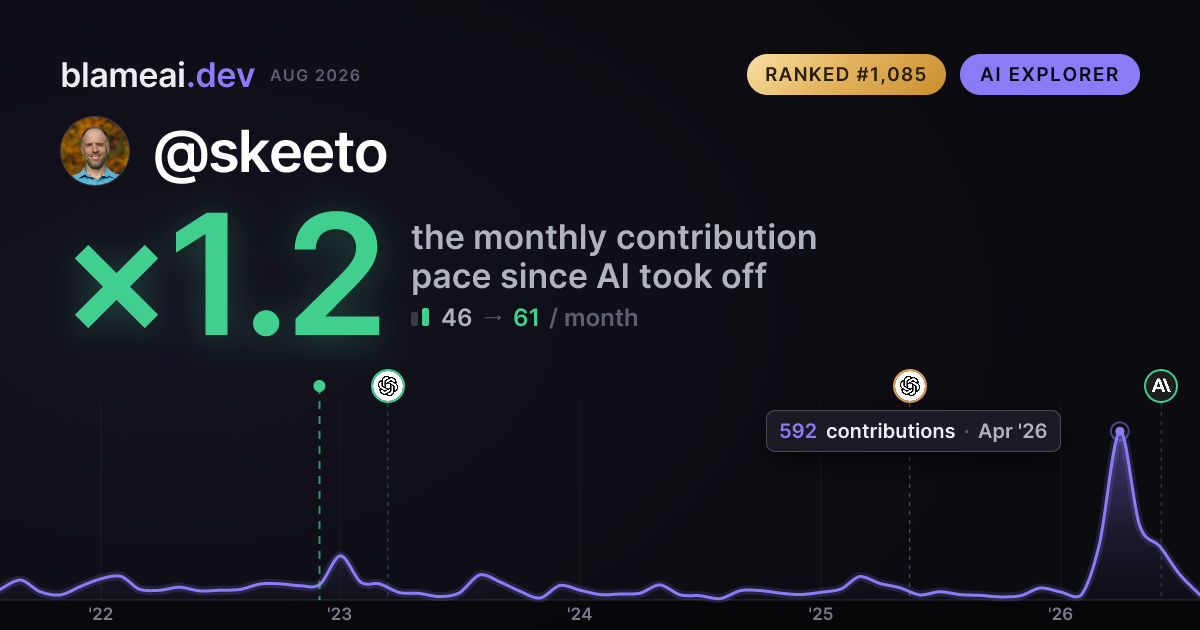
Task: Click the @skeeto username heading
Action: click(270, 153)
